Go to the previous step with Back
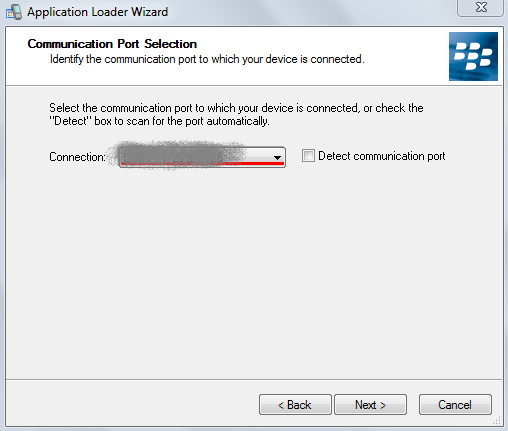Viewport: 508px width, 431px height. [295, 405]
